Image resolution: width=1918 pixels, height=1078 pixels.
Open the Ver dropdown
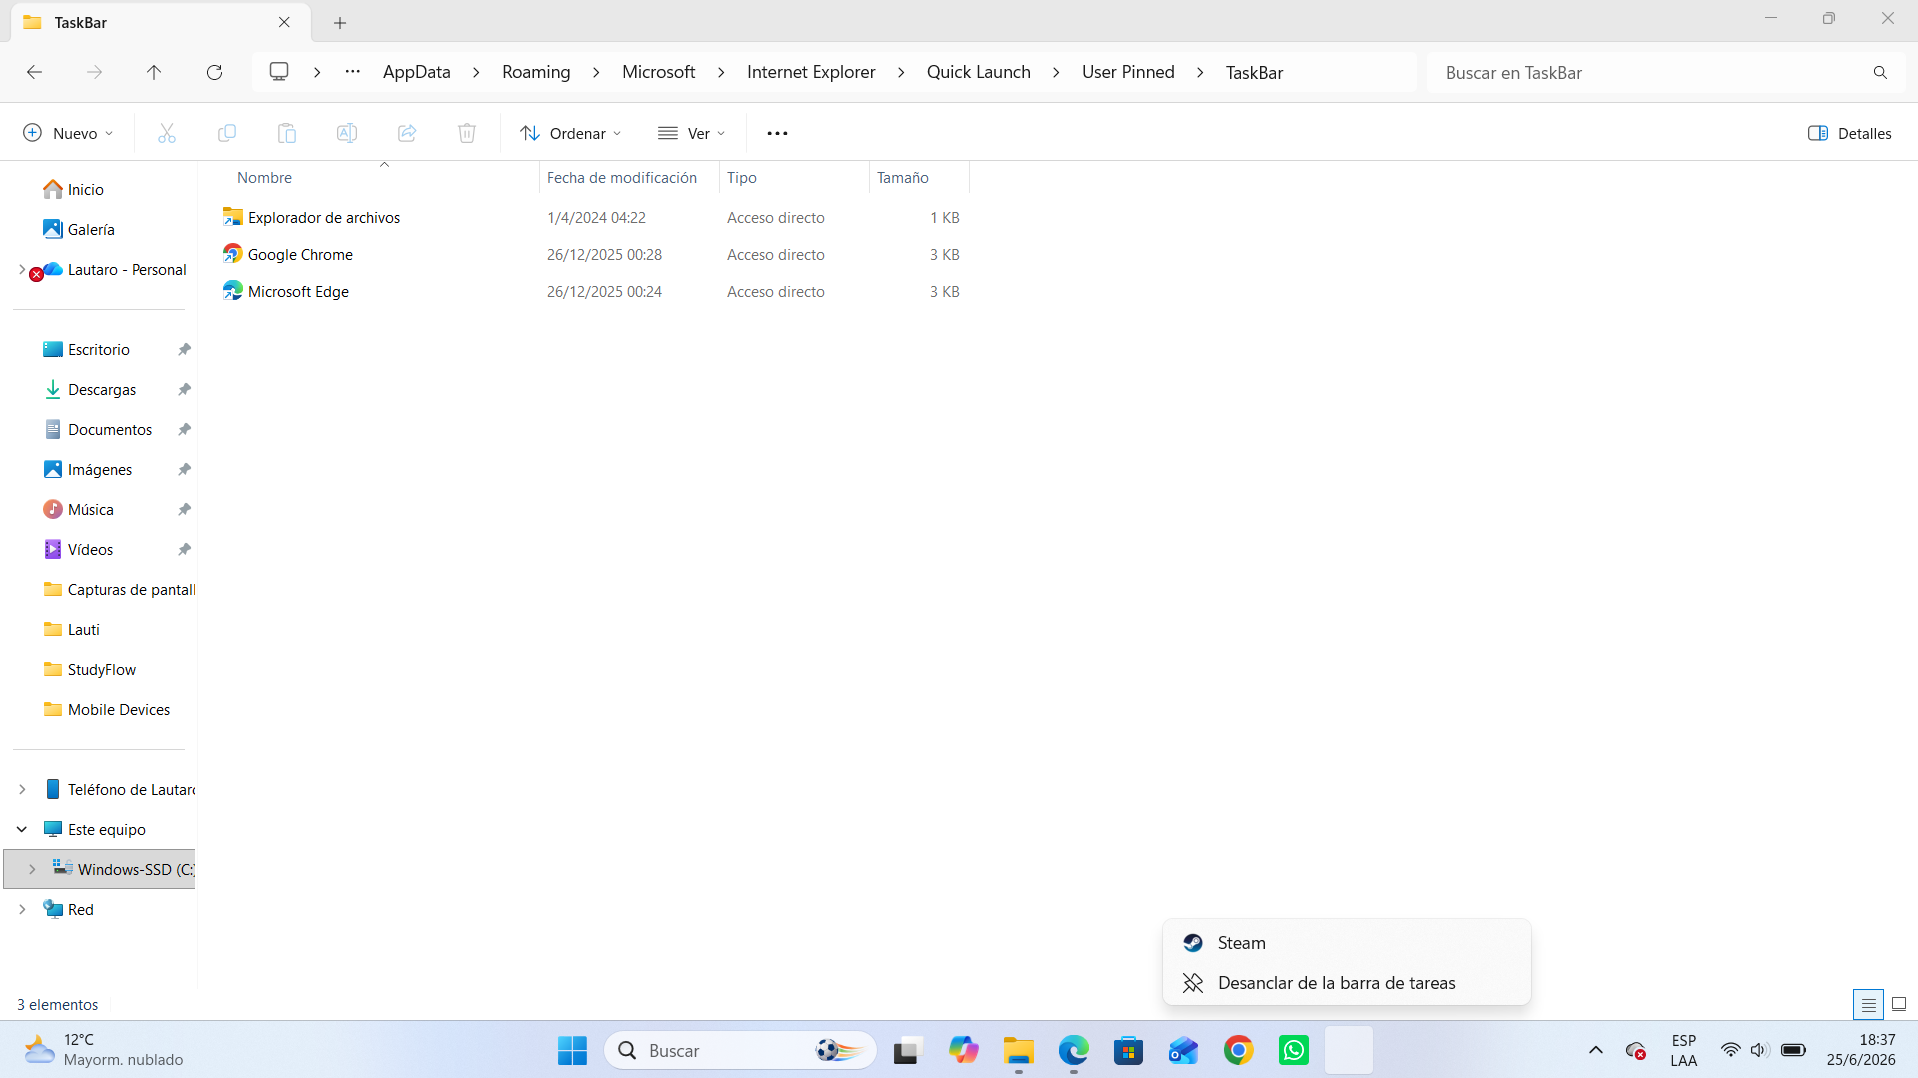692,133
